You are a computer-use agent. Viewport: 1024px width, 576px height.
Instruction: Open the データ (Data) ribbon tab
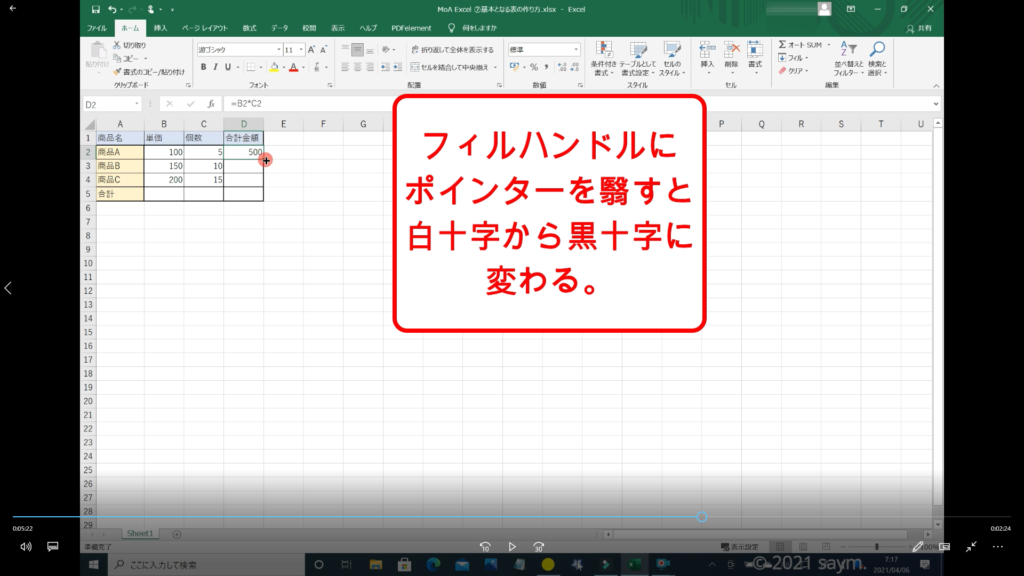click(x=279, y=28)
